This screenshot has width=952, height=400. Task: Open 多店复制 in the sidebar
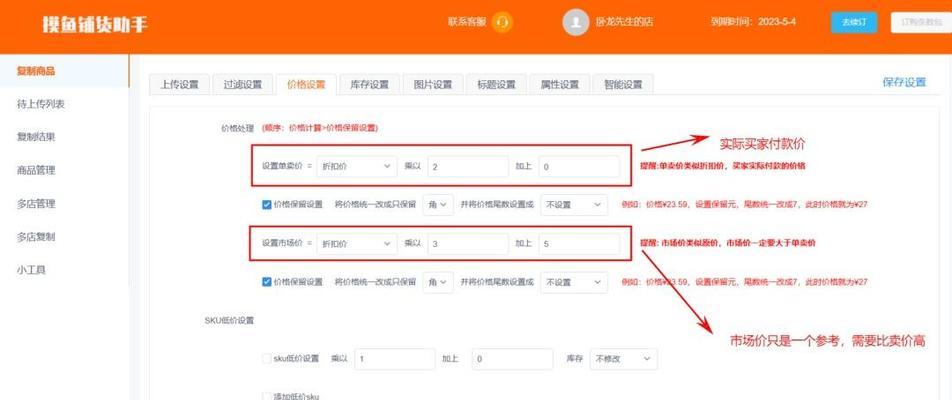tap(64, 237)
